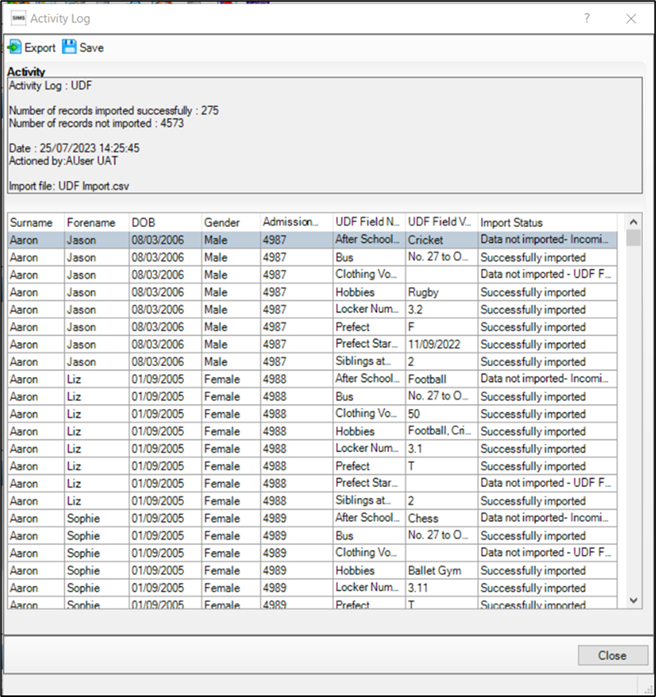
Task: Sort by the Forename column header
Action: tap(91, 222)
